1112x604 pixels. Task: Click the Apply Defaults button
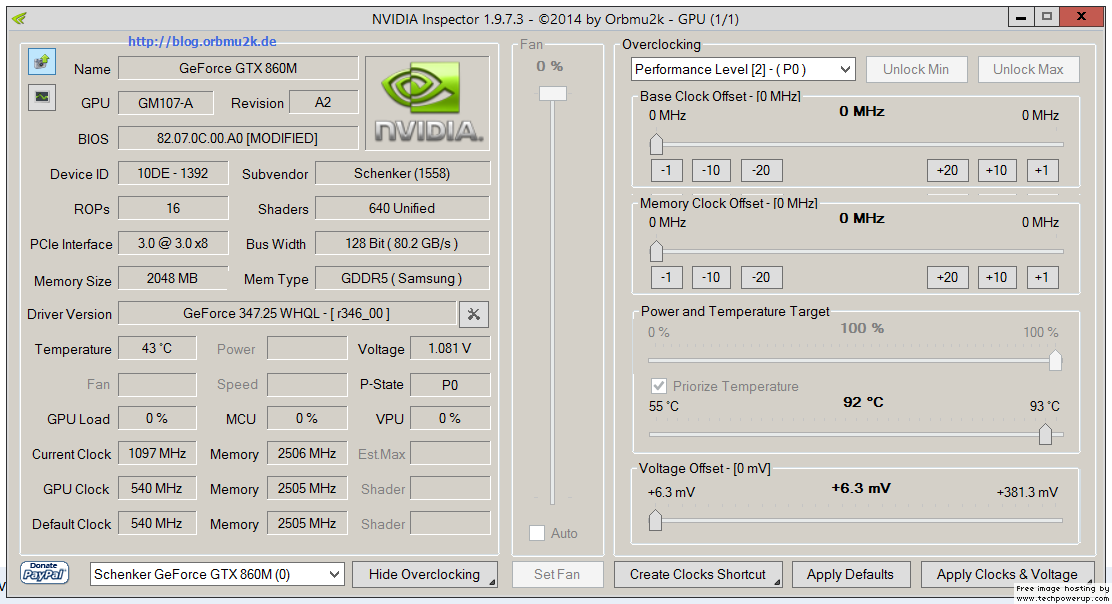coord(850,574)
